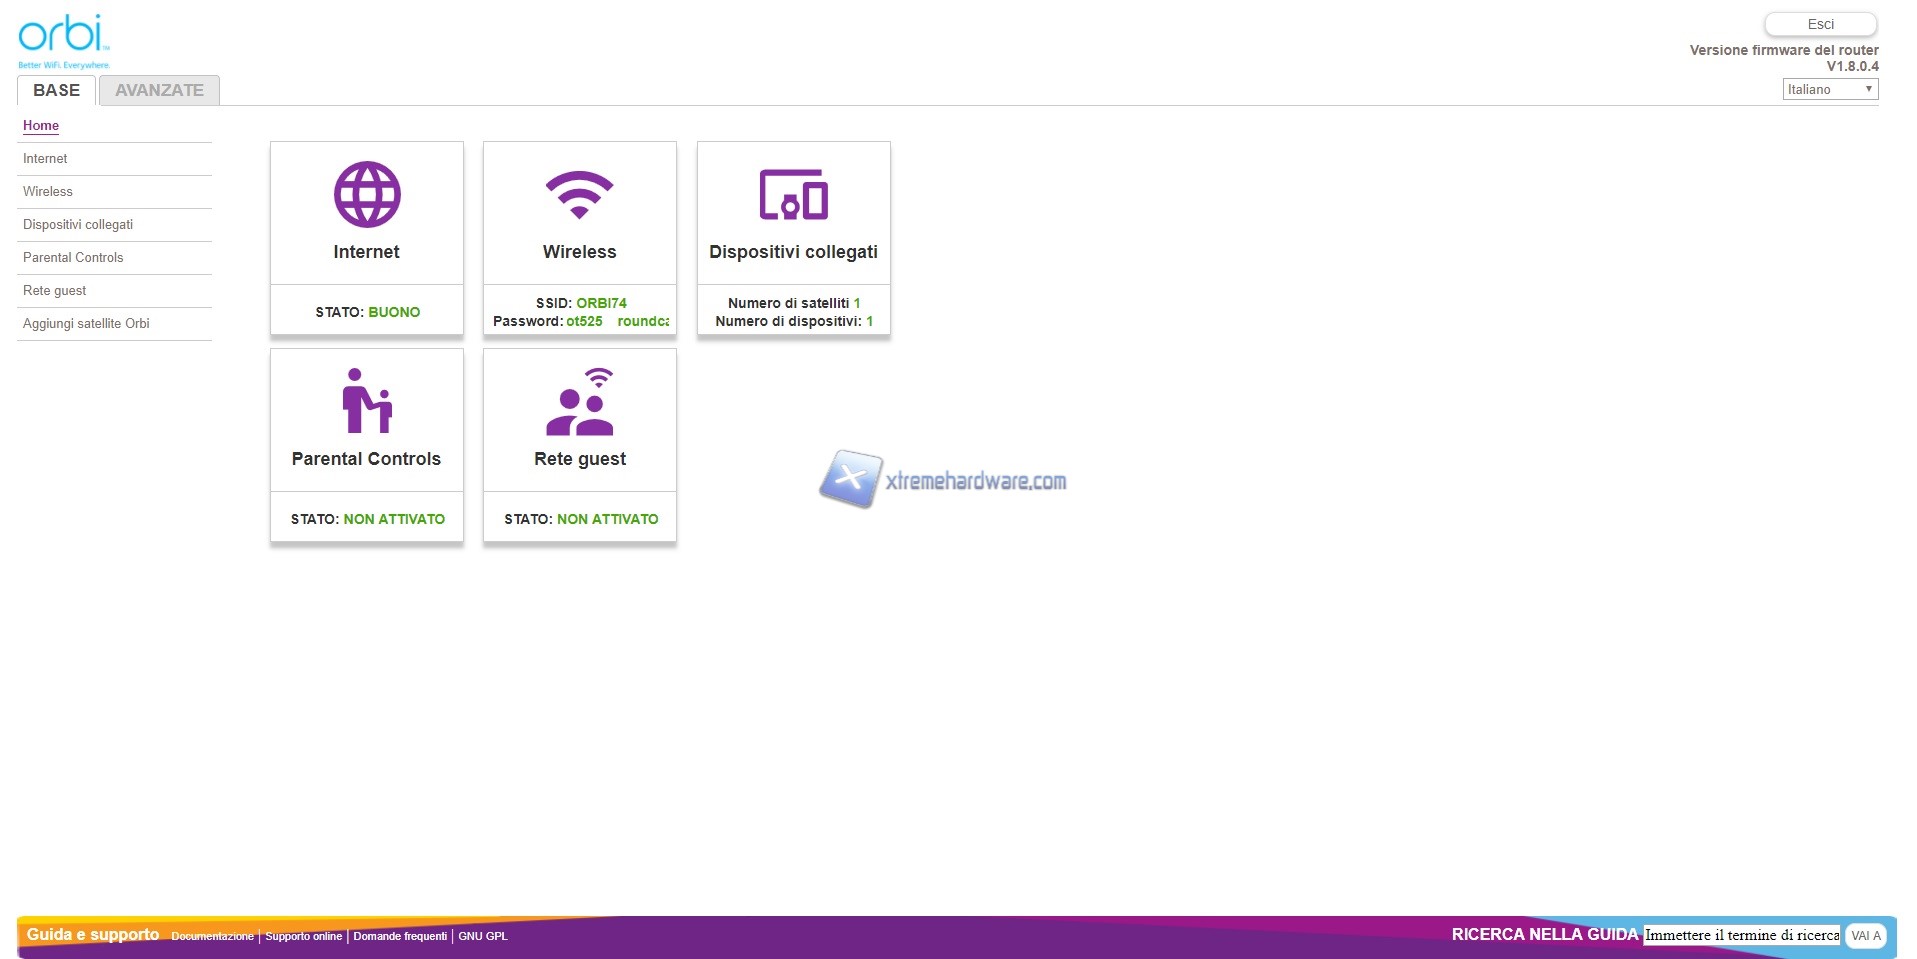Open the GNU GPL footer link
This screenshot has height=959, width=1917.
(x=482, y=936)
